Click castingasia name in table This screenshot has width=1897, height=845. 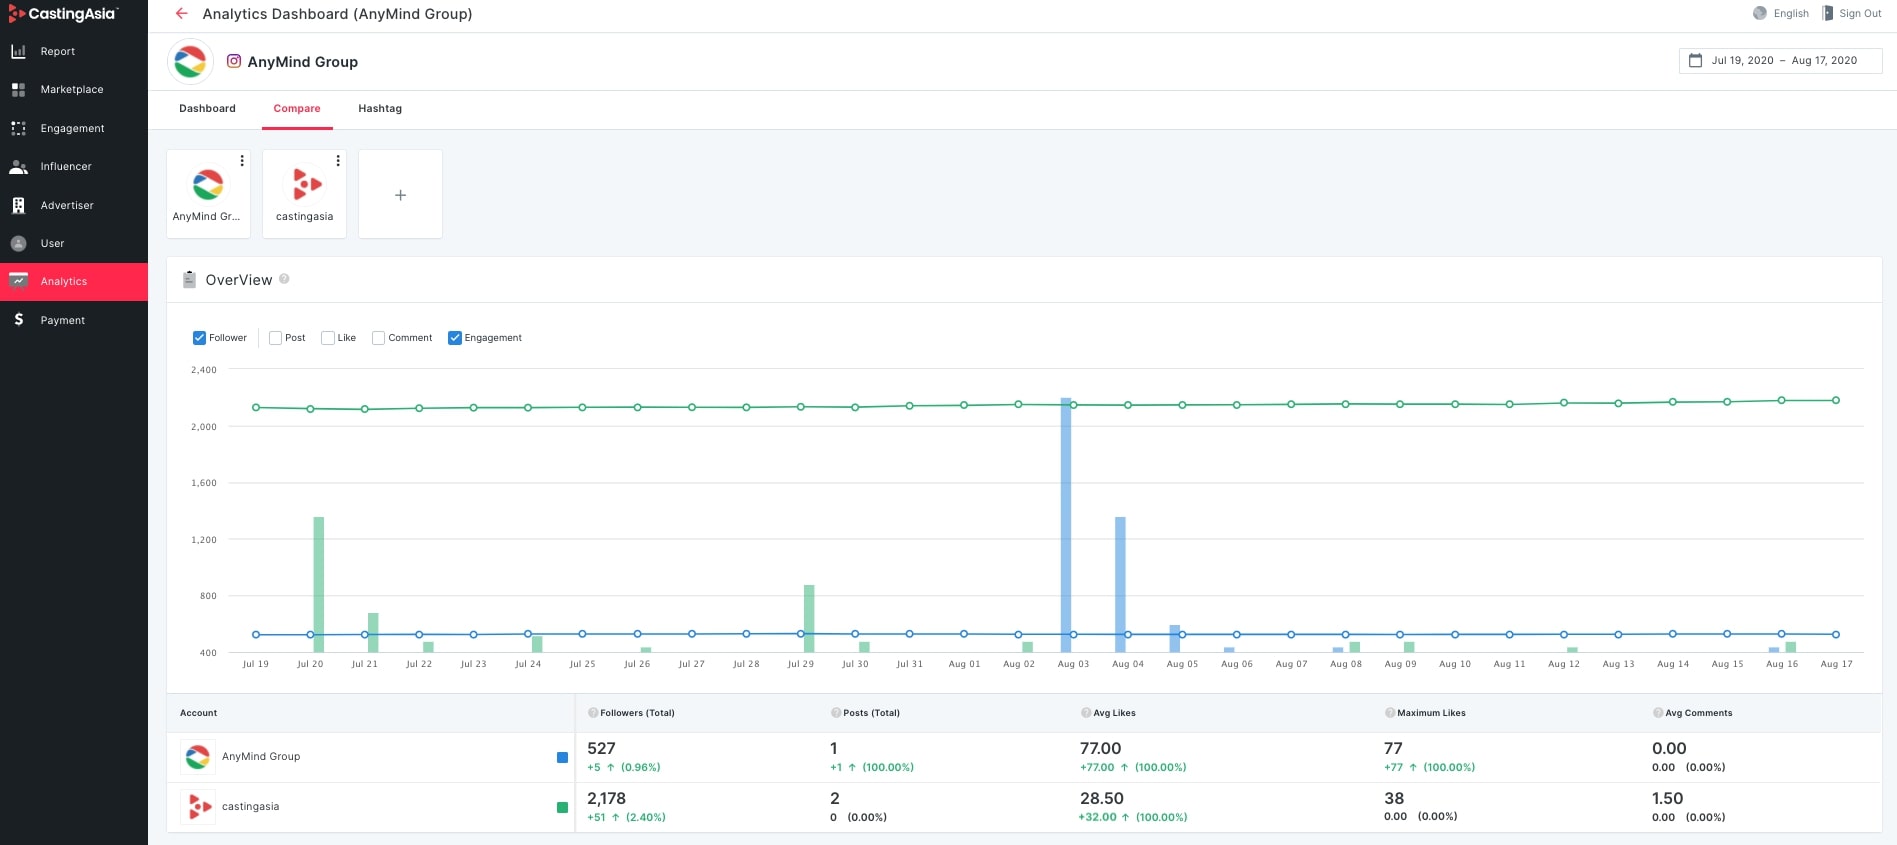click(x=250, y=807)
